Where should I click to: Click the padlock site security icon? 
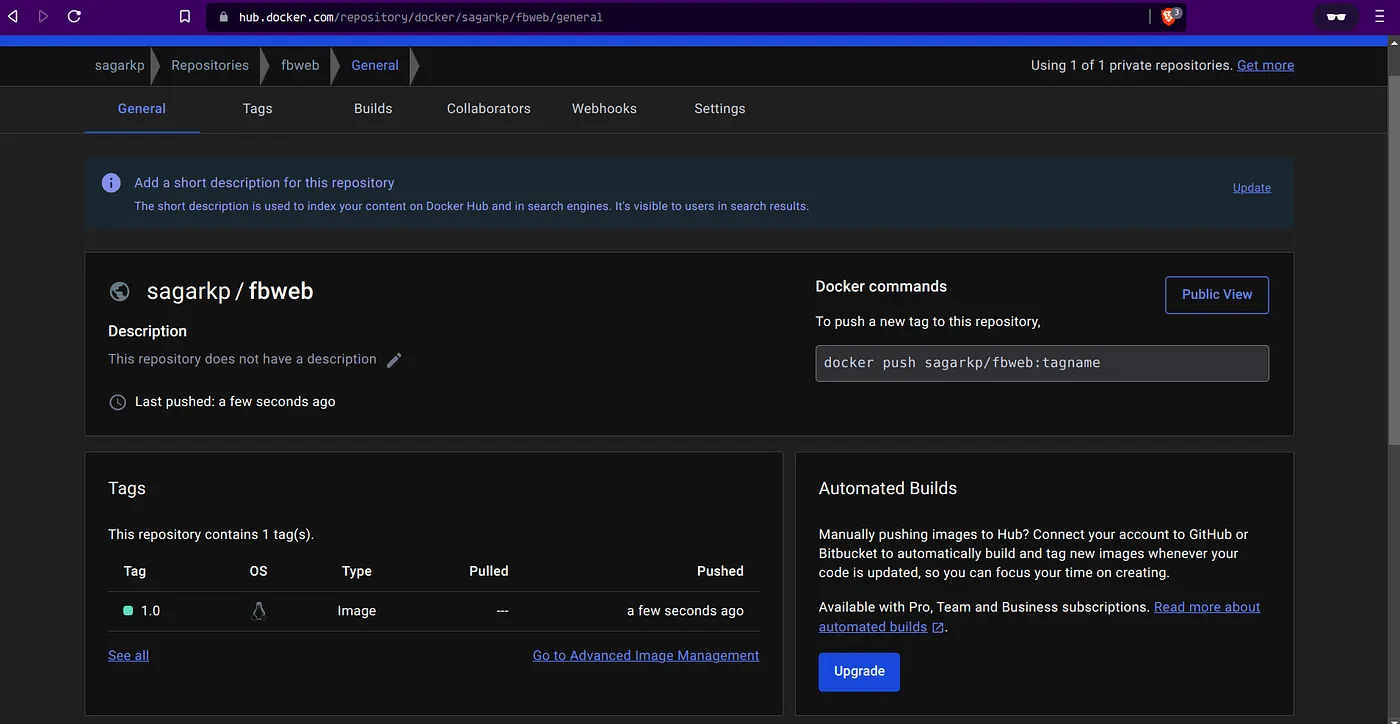222,17
